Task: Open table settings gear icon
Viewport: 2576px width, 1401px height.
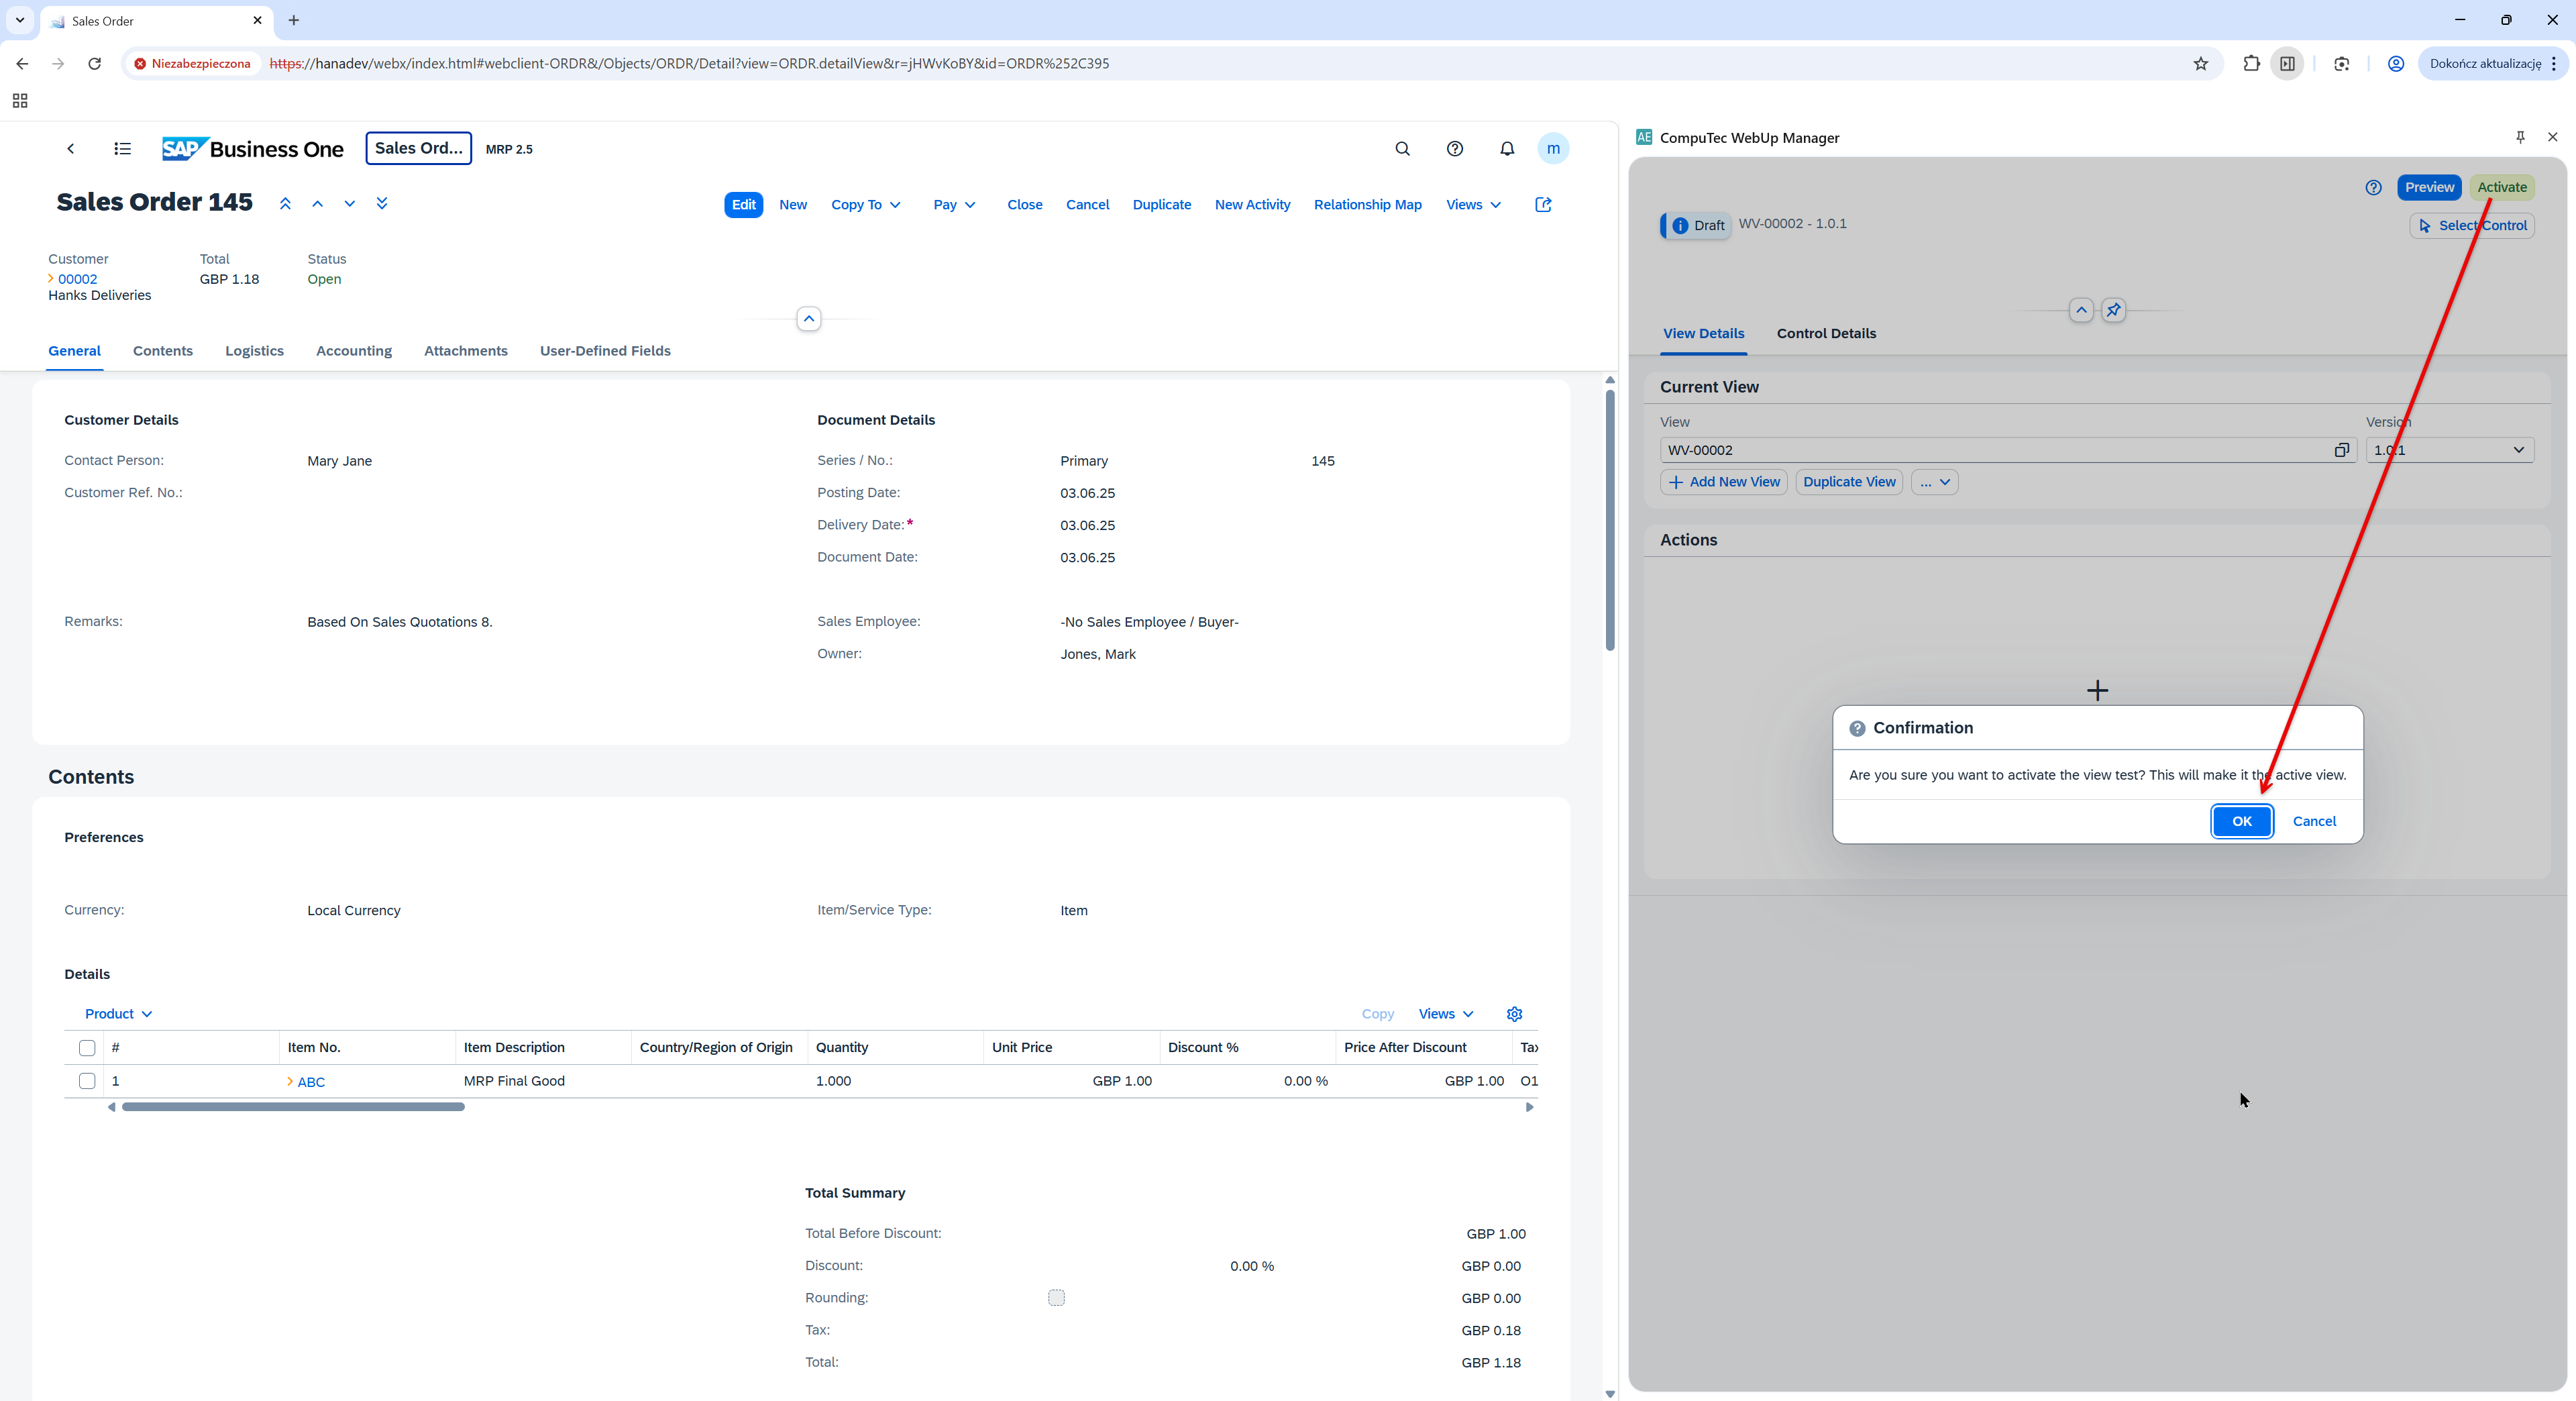Action: [1514, 1014]
